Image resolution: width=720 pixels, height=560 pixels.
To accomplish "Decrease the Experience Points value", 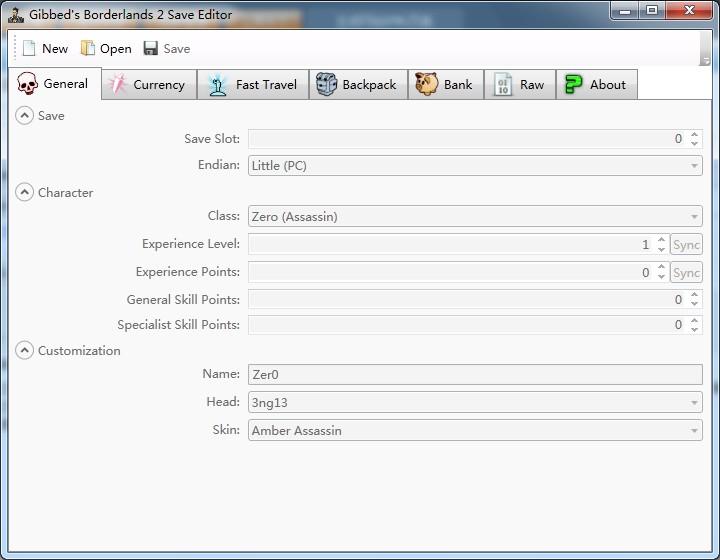I will pos(661,277).
